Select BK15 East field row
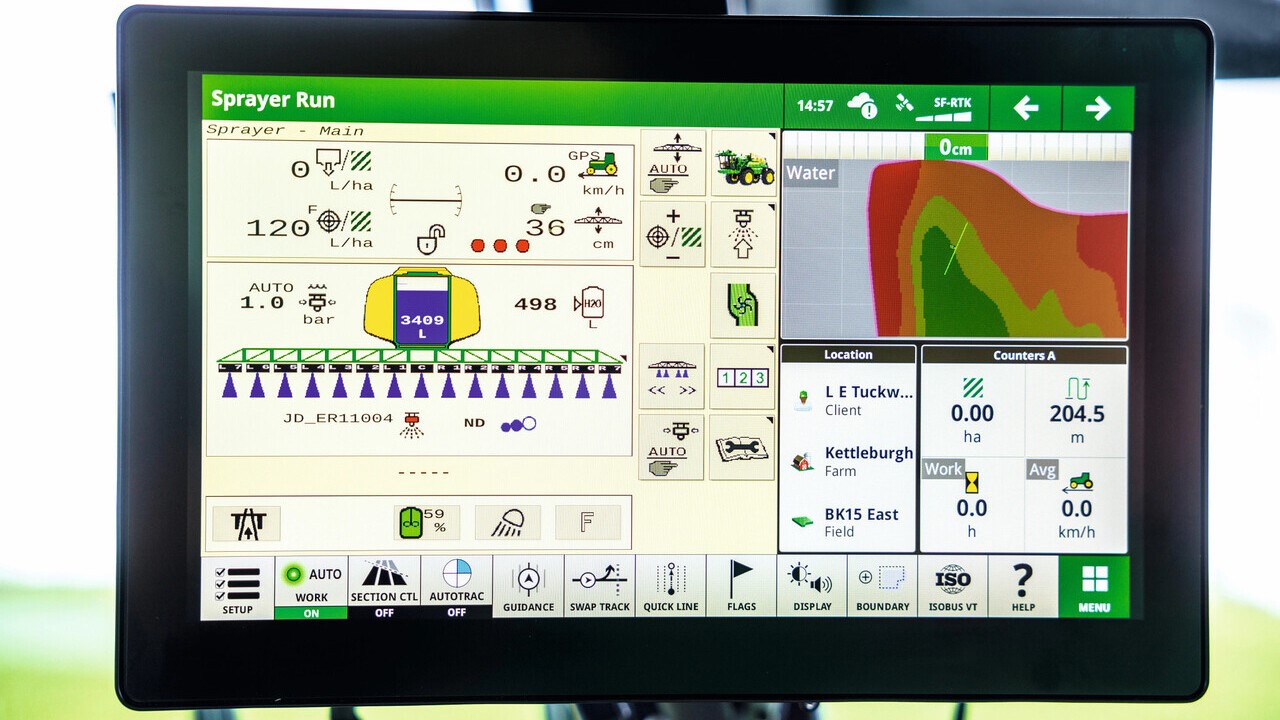 [x=848, y=522]
